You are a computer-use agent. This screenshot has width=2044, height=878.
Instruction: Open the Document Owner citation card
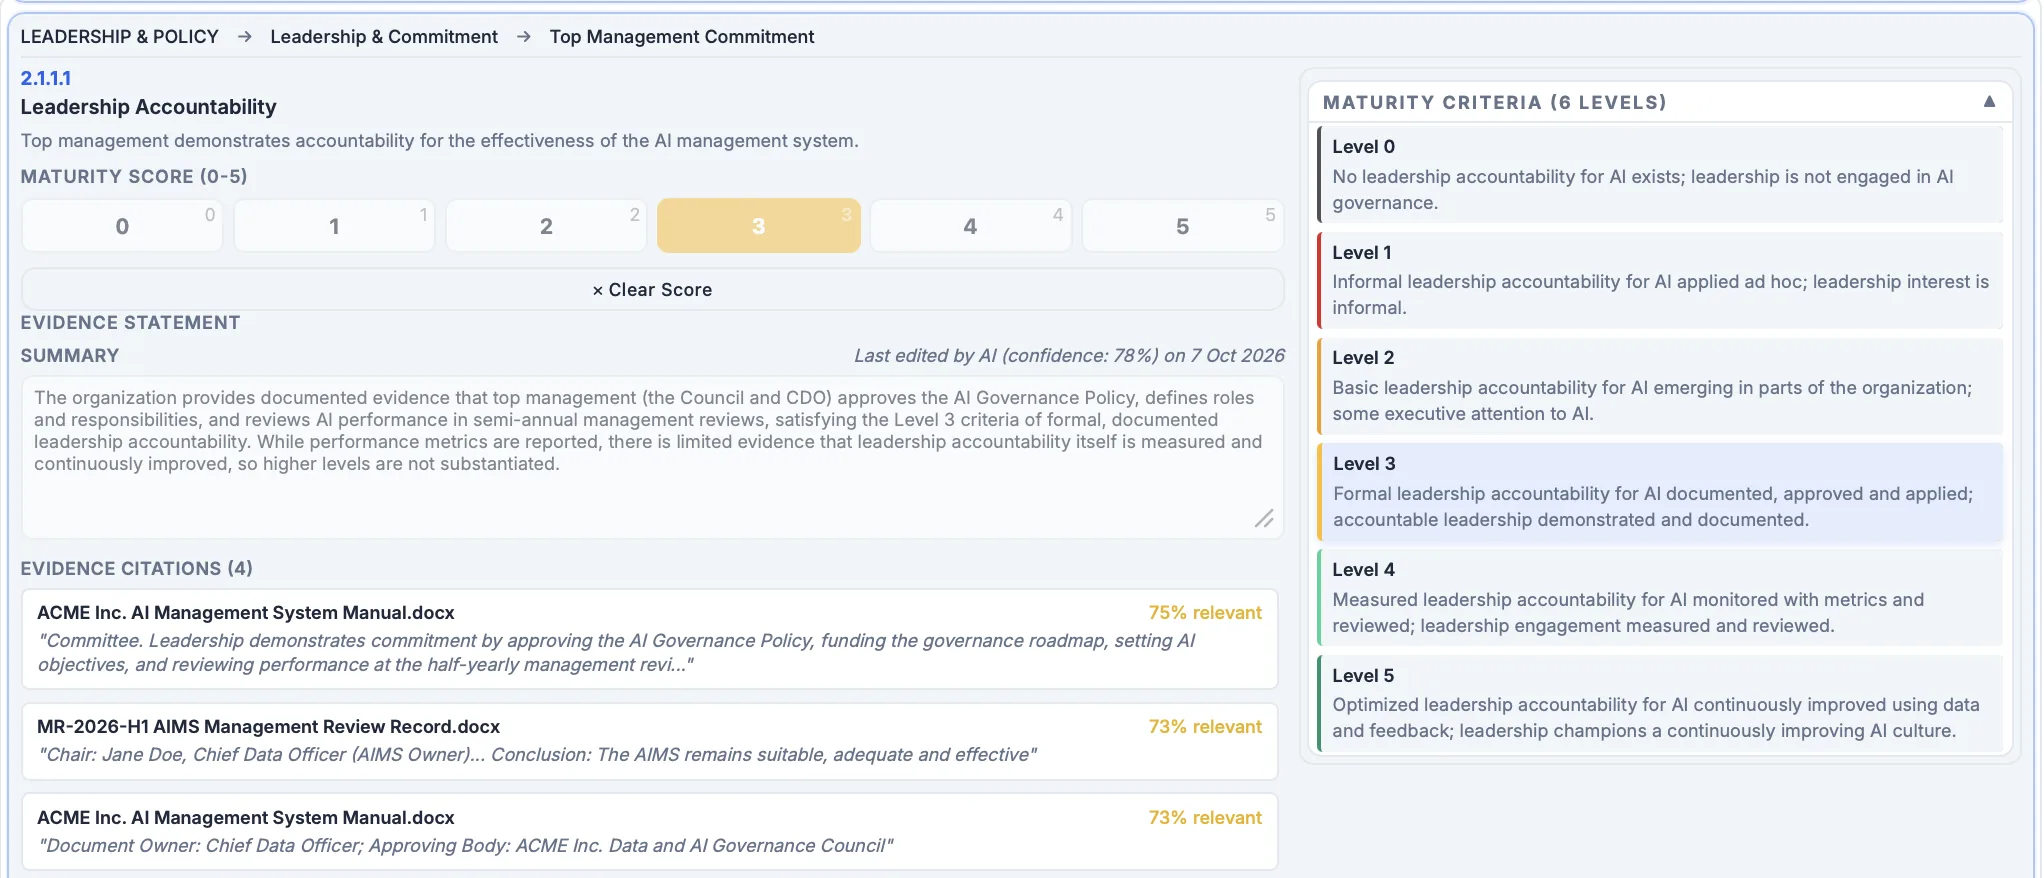(650, 832)
